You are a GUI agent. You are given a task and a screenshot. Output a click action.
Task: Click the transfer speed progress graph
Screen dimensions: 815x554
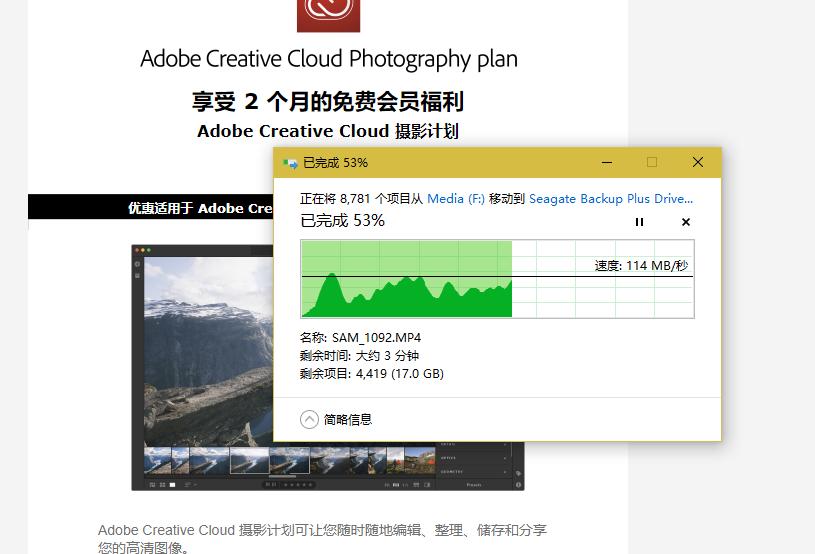pyautogui.click(x=497, y=279)
